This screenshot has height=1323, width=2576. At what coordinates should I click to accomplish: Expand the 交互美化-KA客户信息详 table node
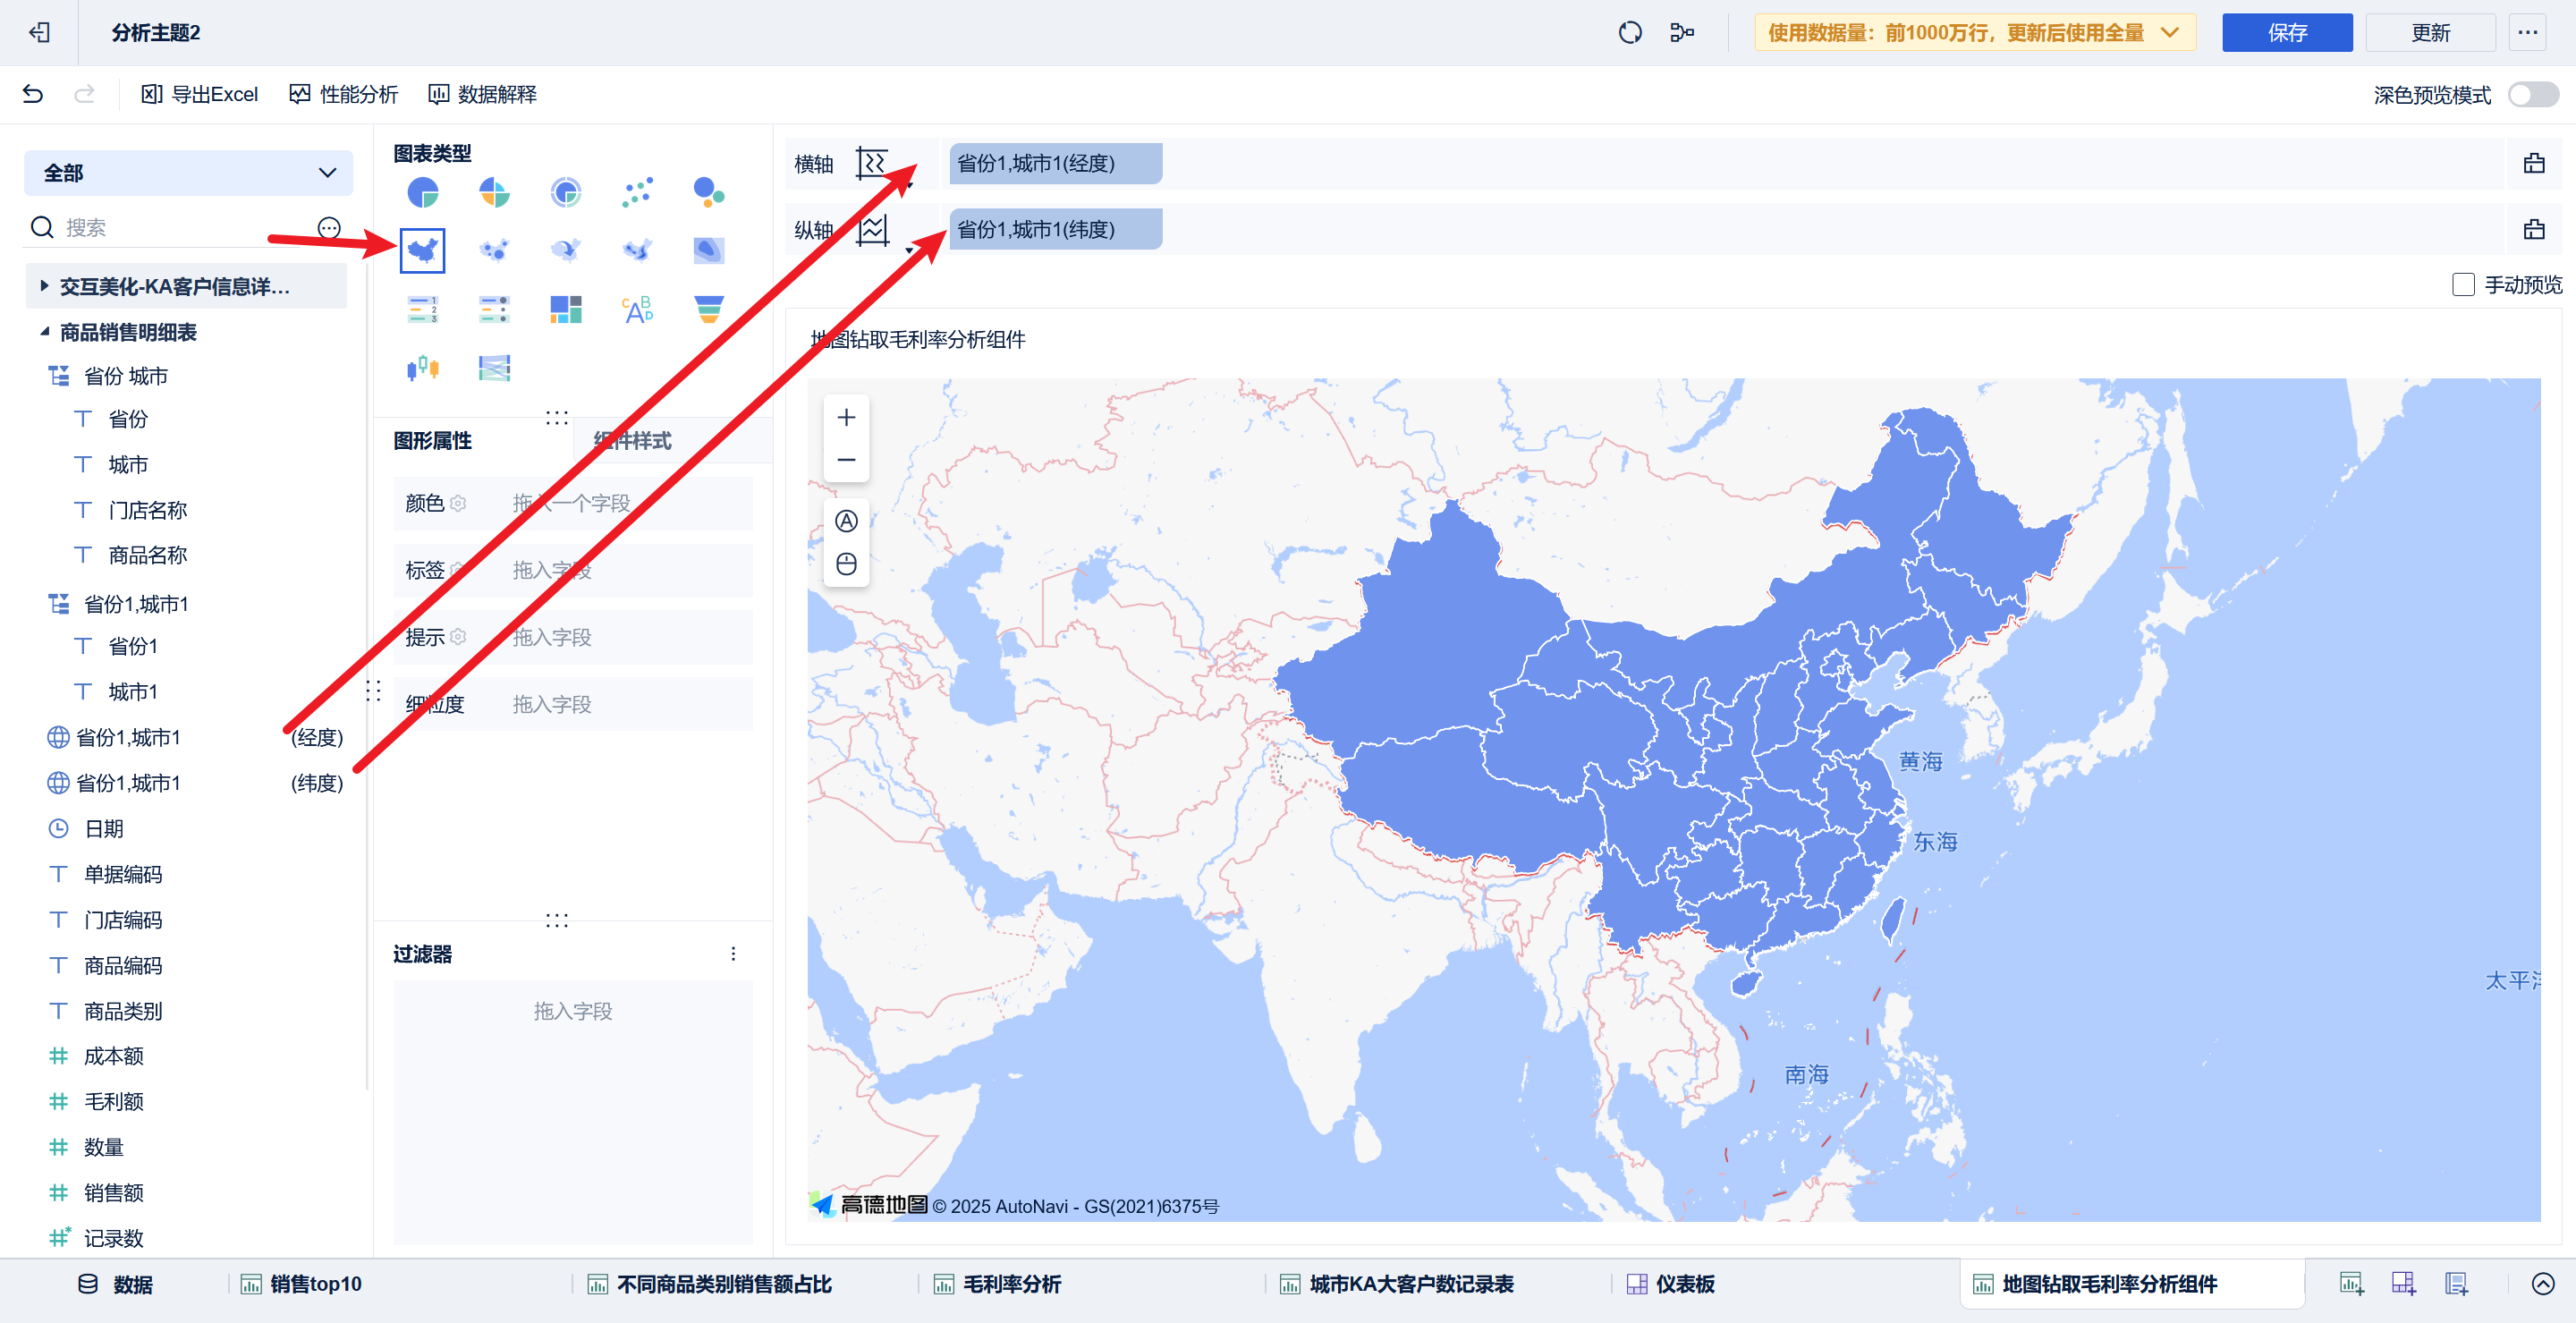[x=44, y=286]
